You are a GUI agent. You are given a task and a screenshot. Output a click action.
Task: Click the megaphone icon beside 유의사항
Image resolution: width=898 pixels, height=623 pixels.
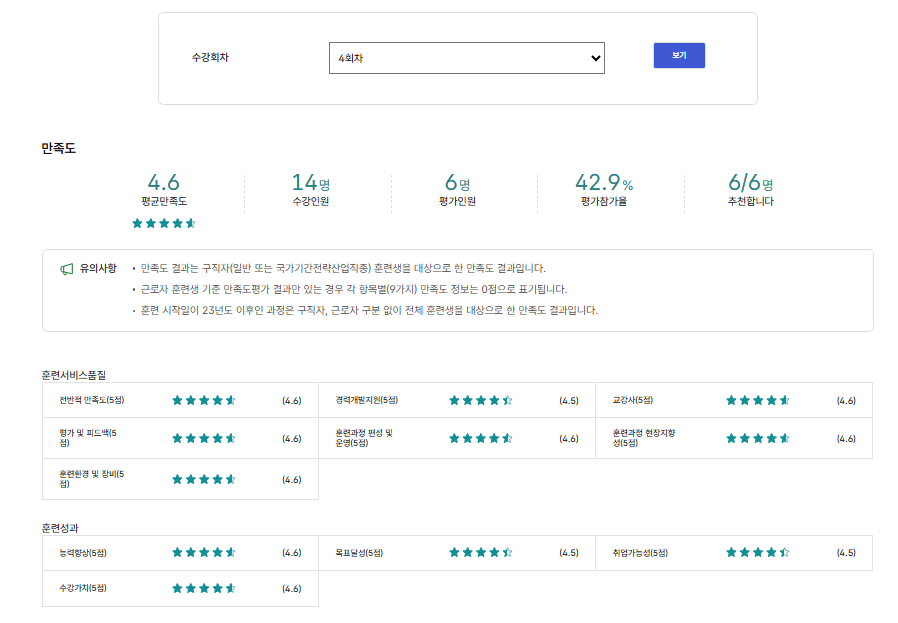pos(67,269)
